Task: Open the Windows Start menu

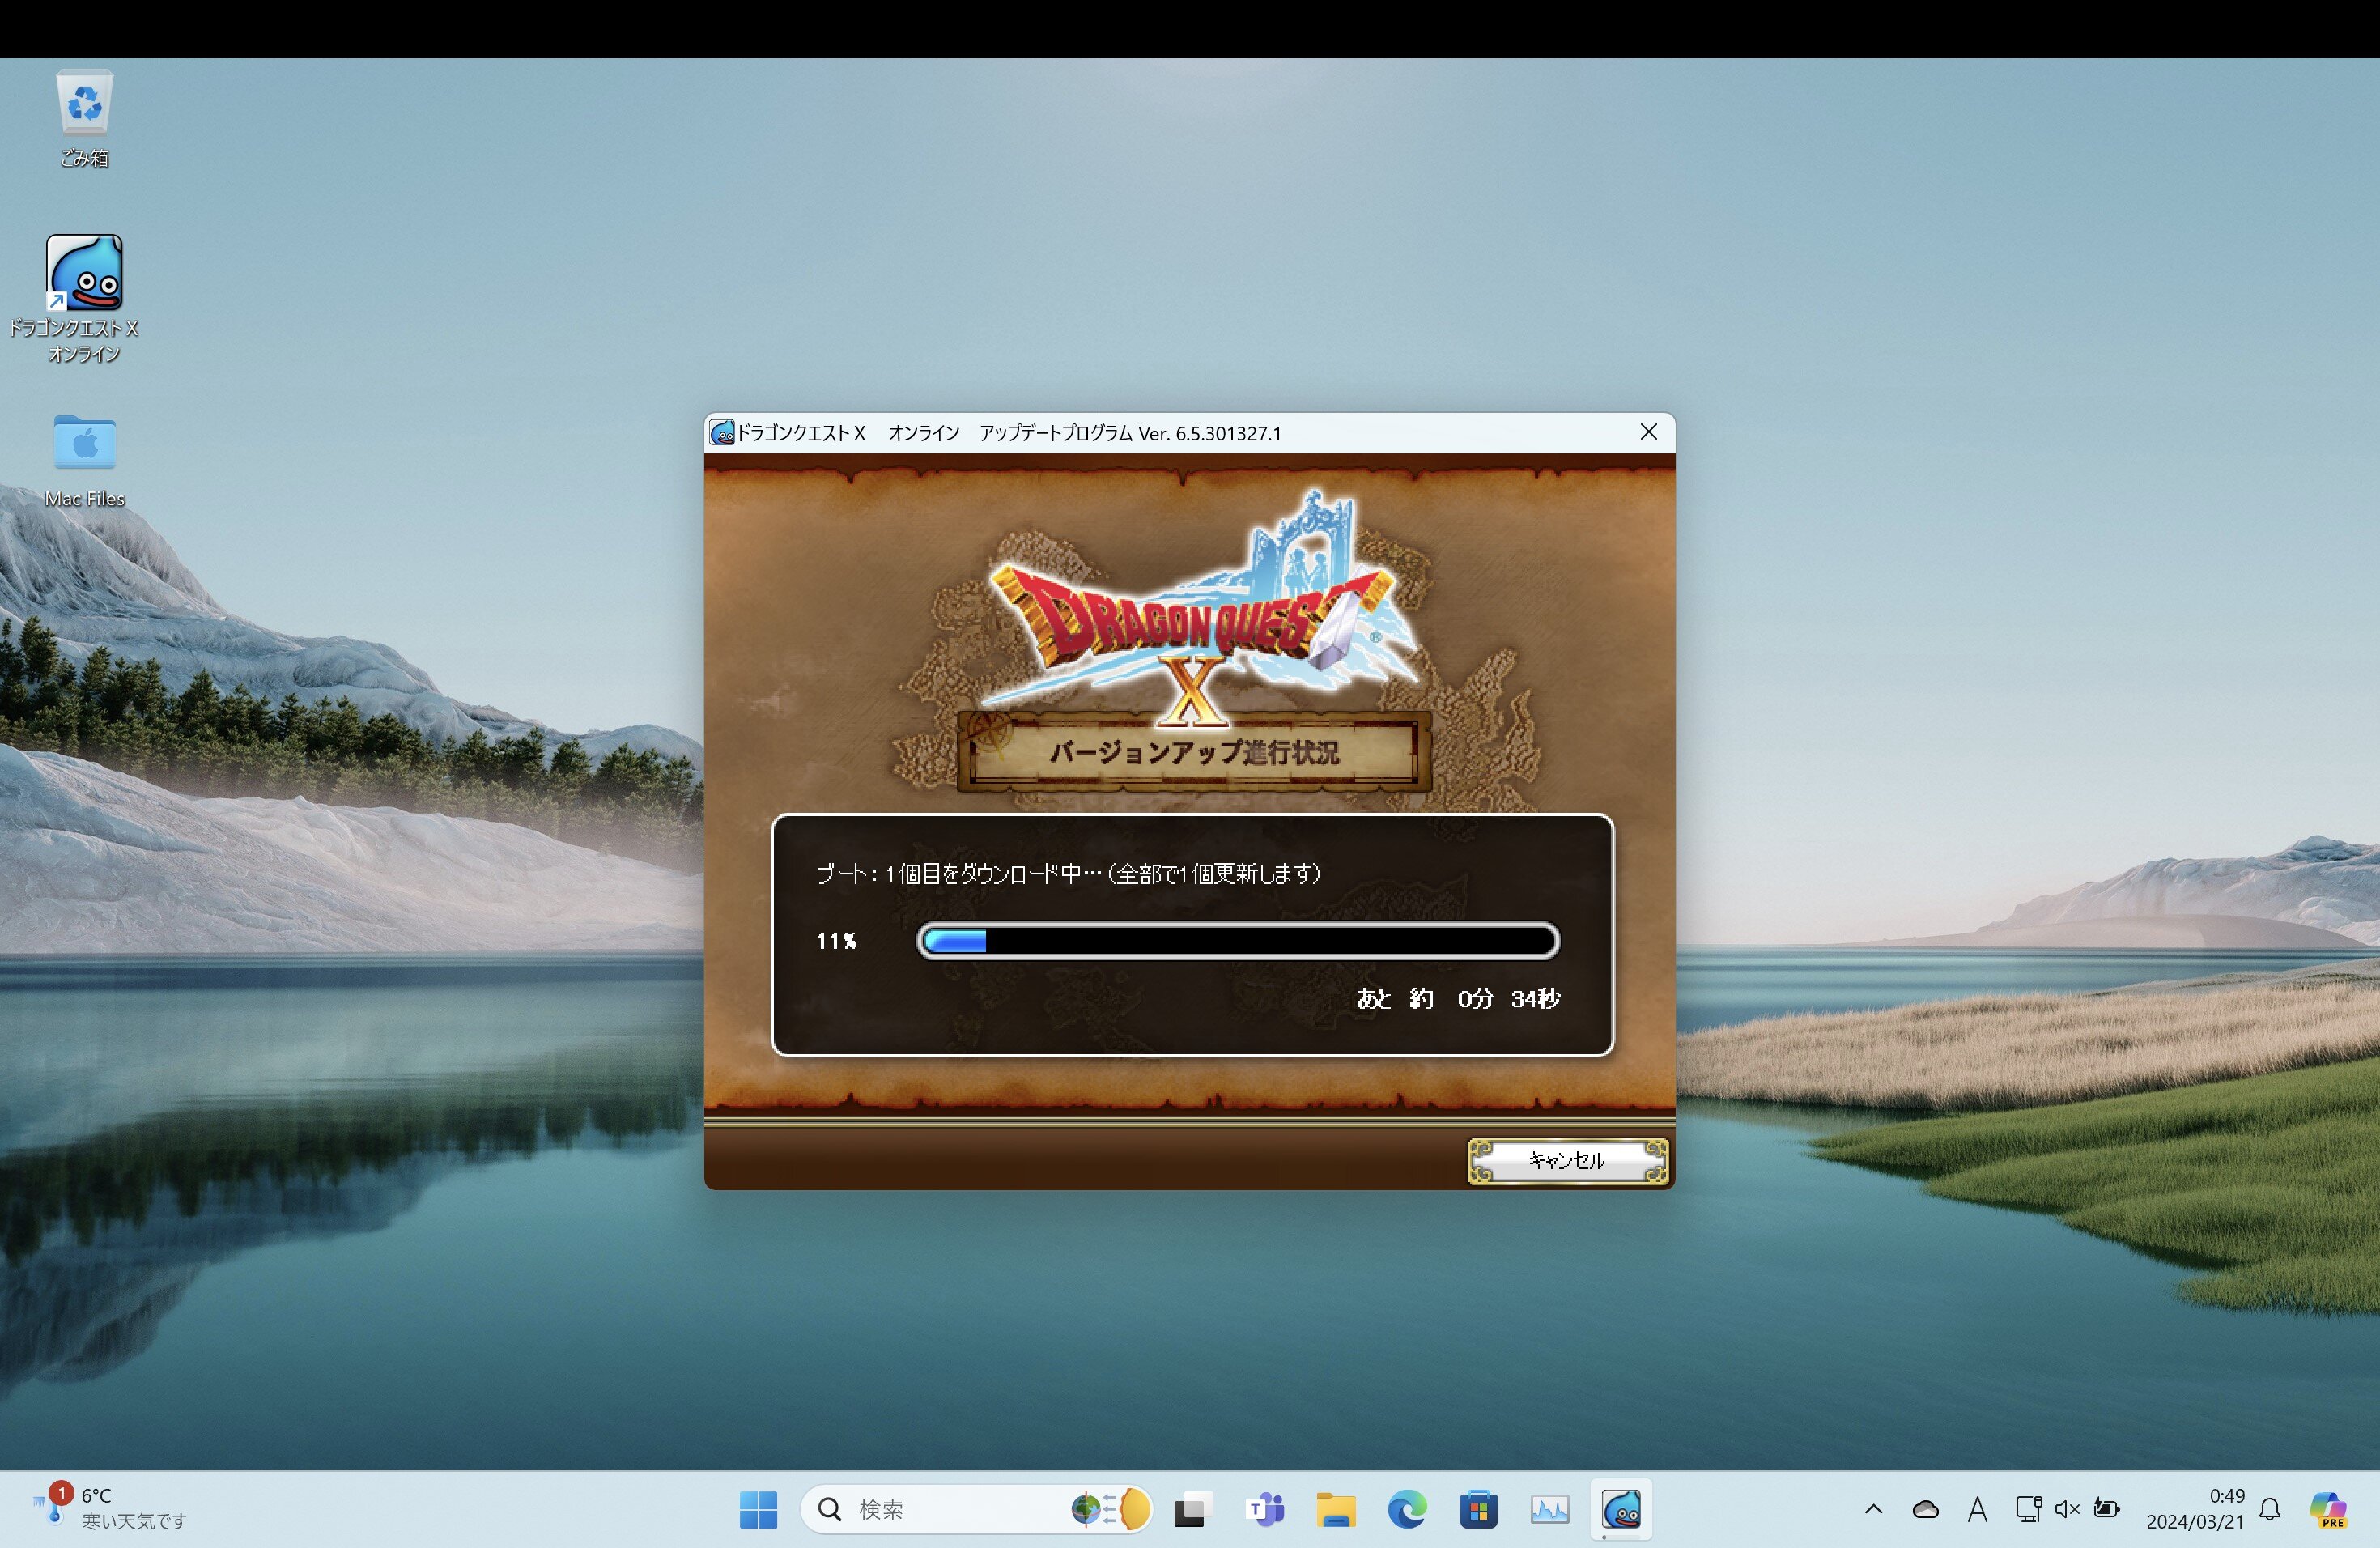Action: (x=758, y=1509)
